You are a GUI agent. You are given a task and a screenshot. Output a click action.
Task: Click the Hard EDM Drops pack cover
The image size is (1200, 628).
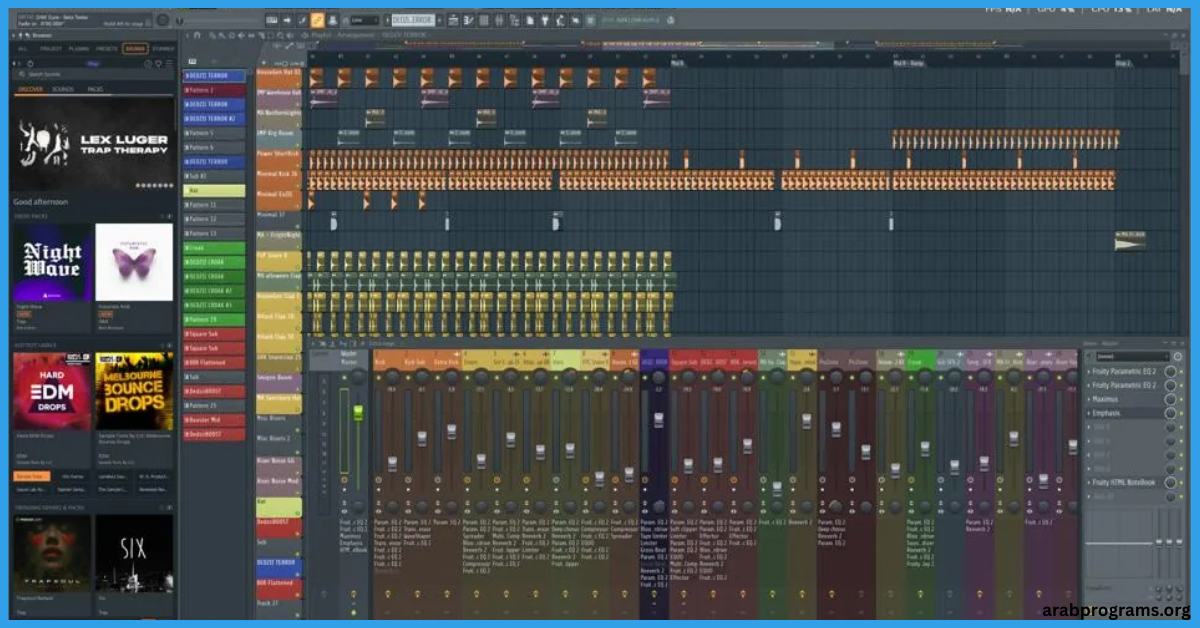[x=52, y=391]
